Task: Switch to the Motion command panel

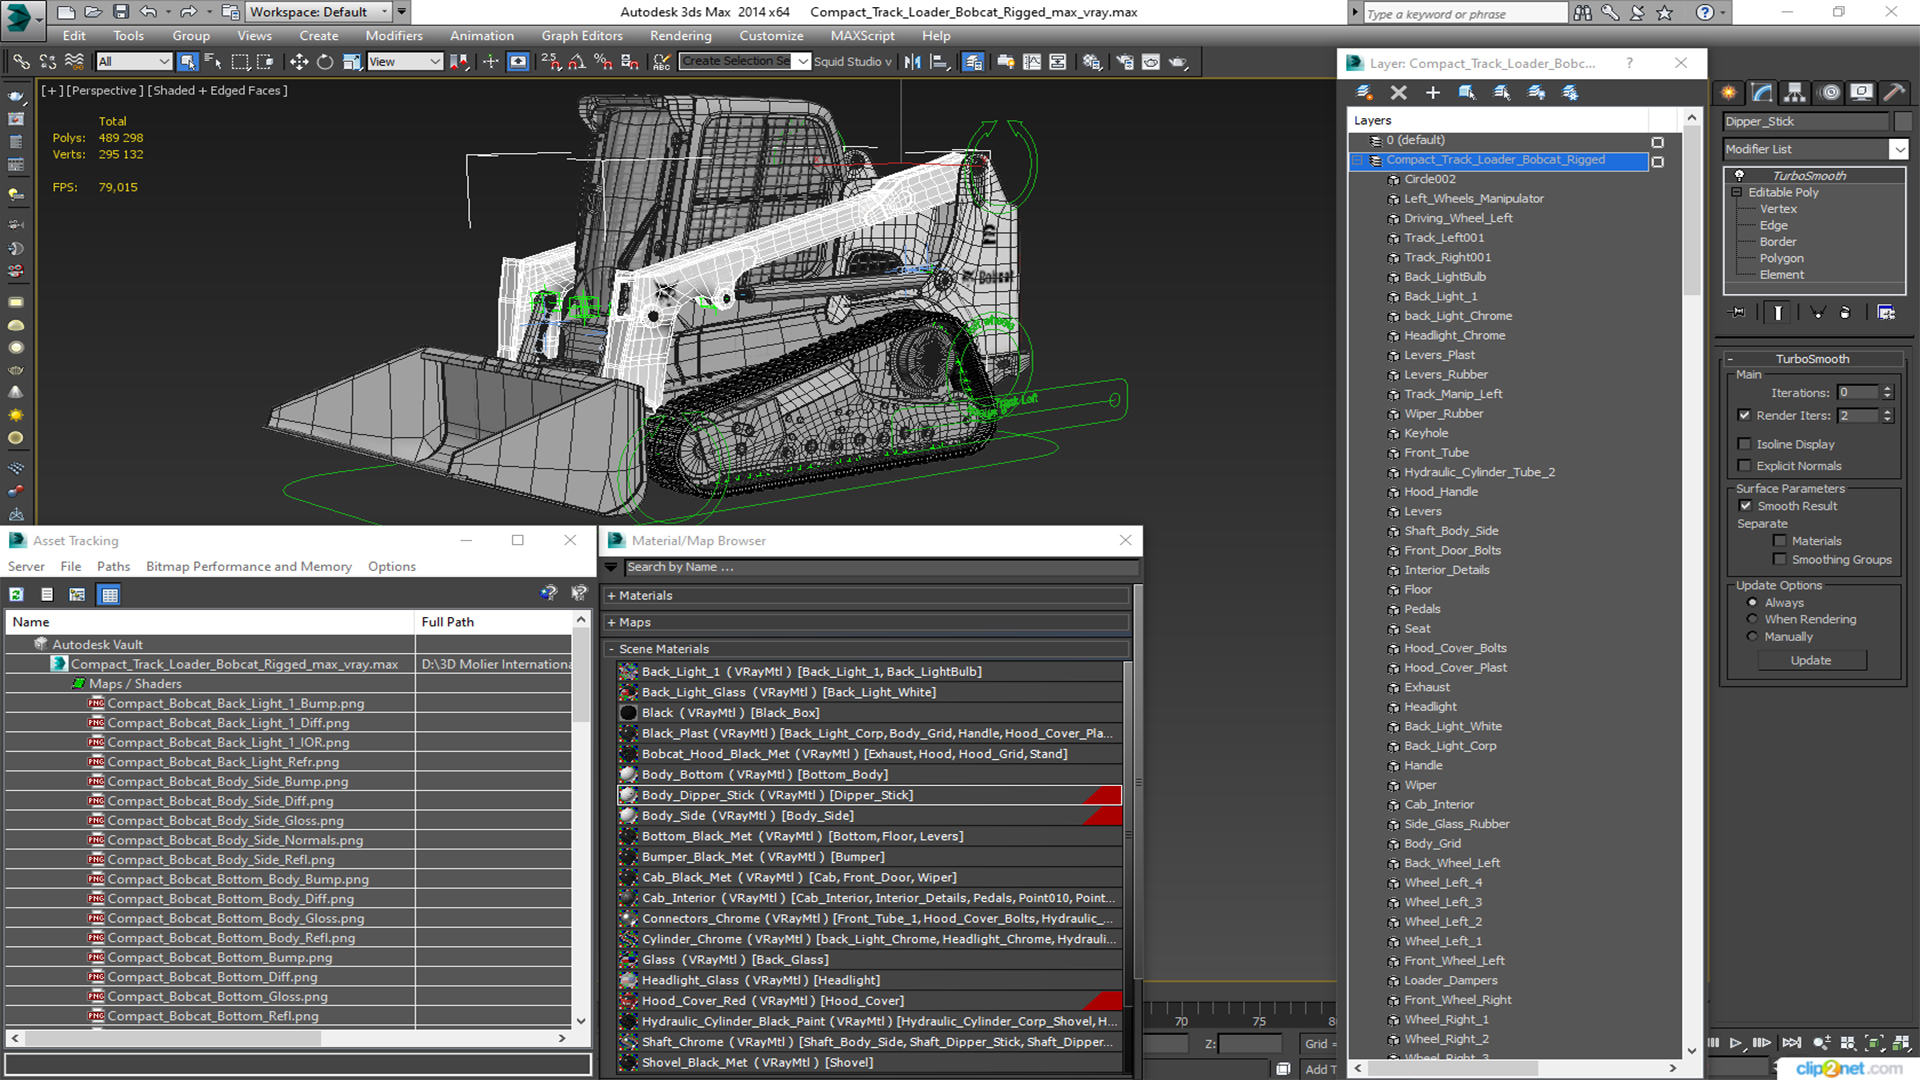Action: (1830, 93)
